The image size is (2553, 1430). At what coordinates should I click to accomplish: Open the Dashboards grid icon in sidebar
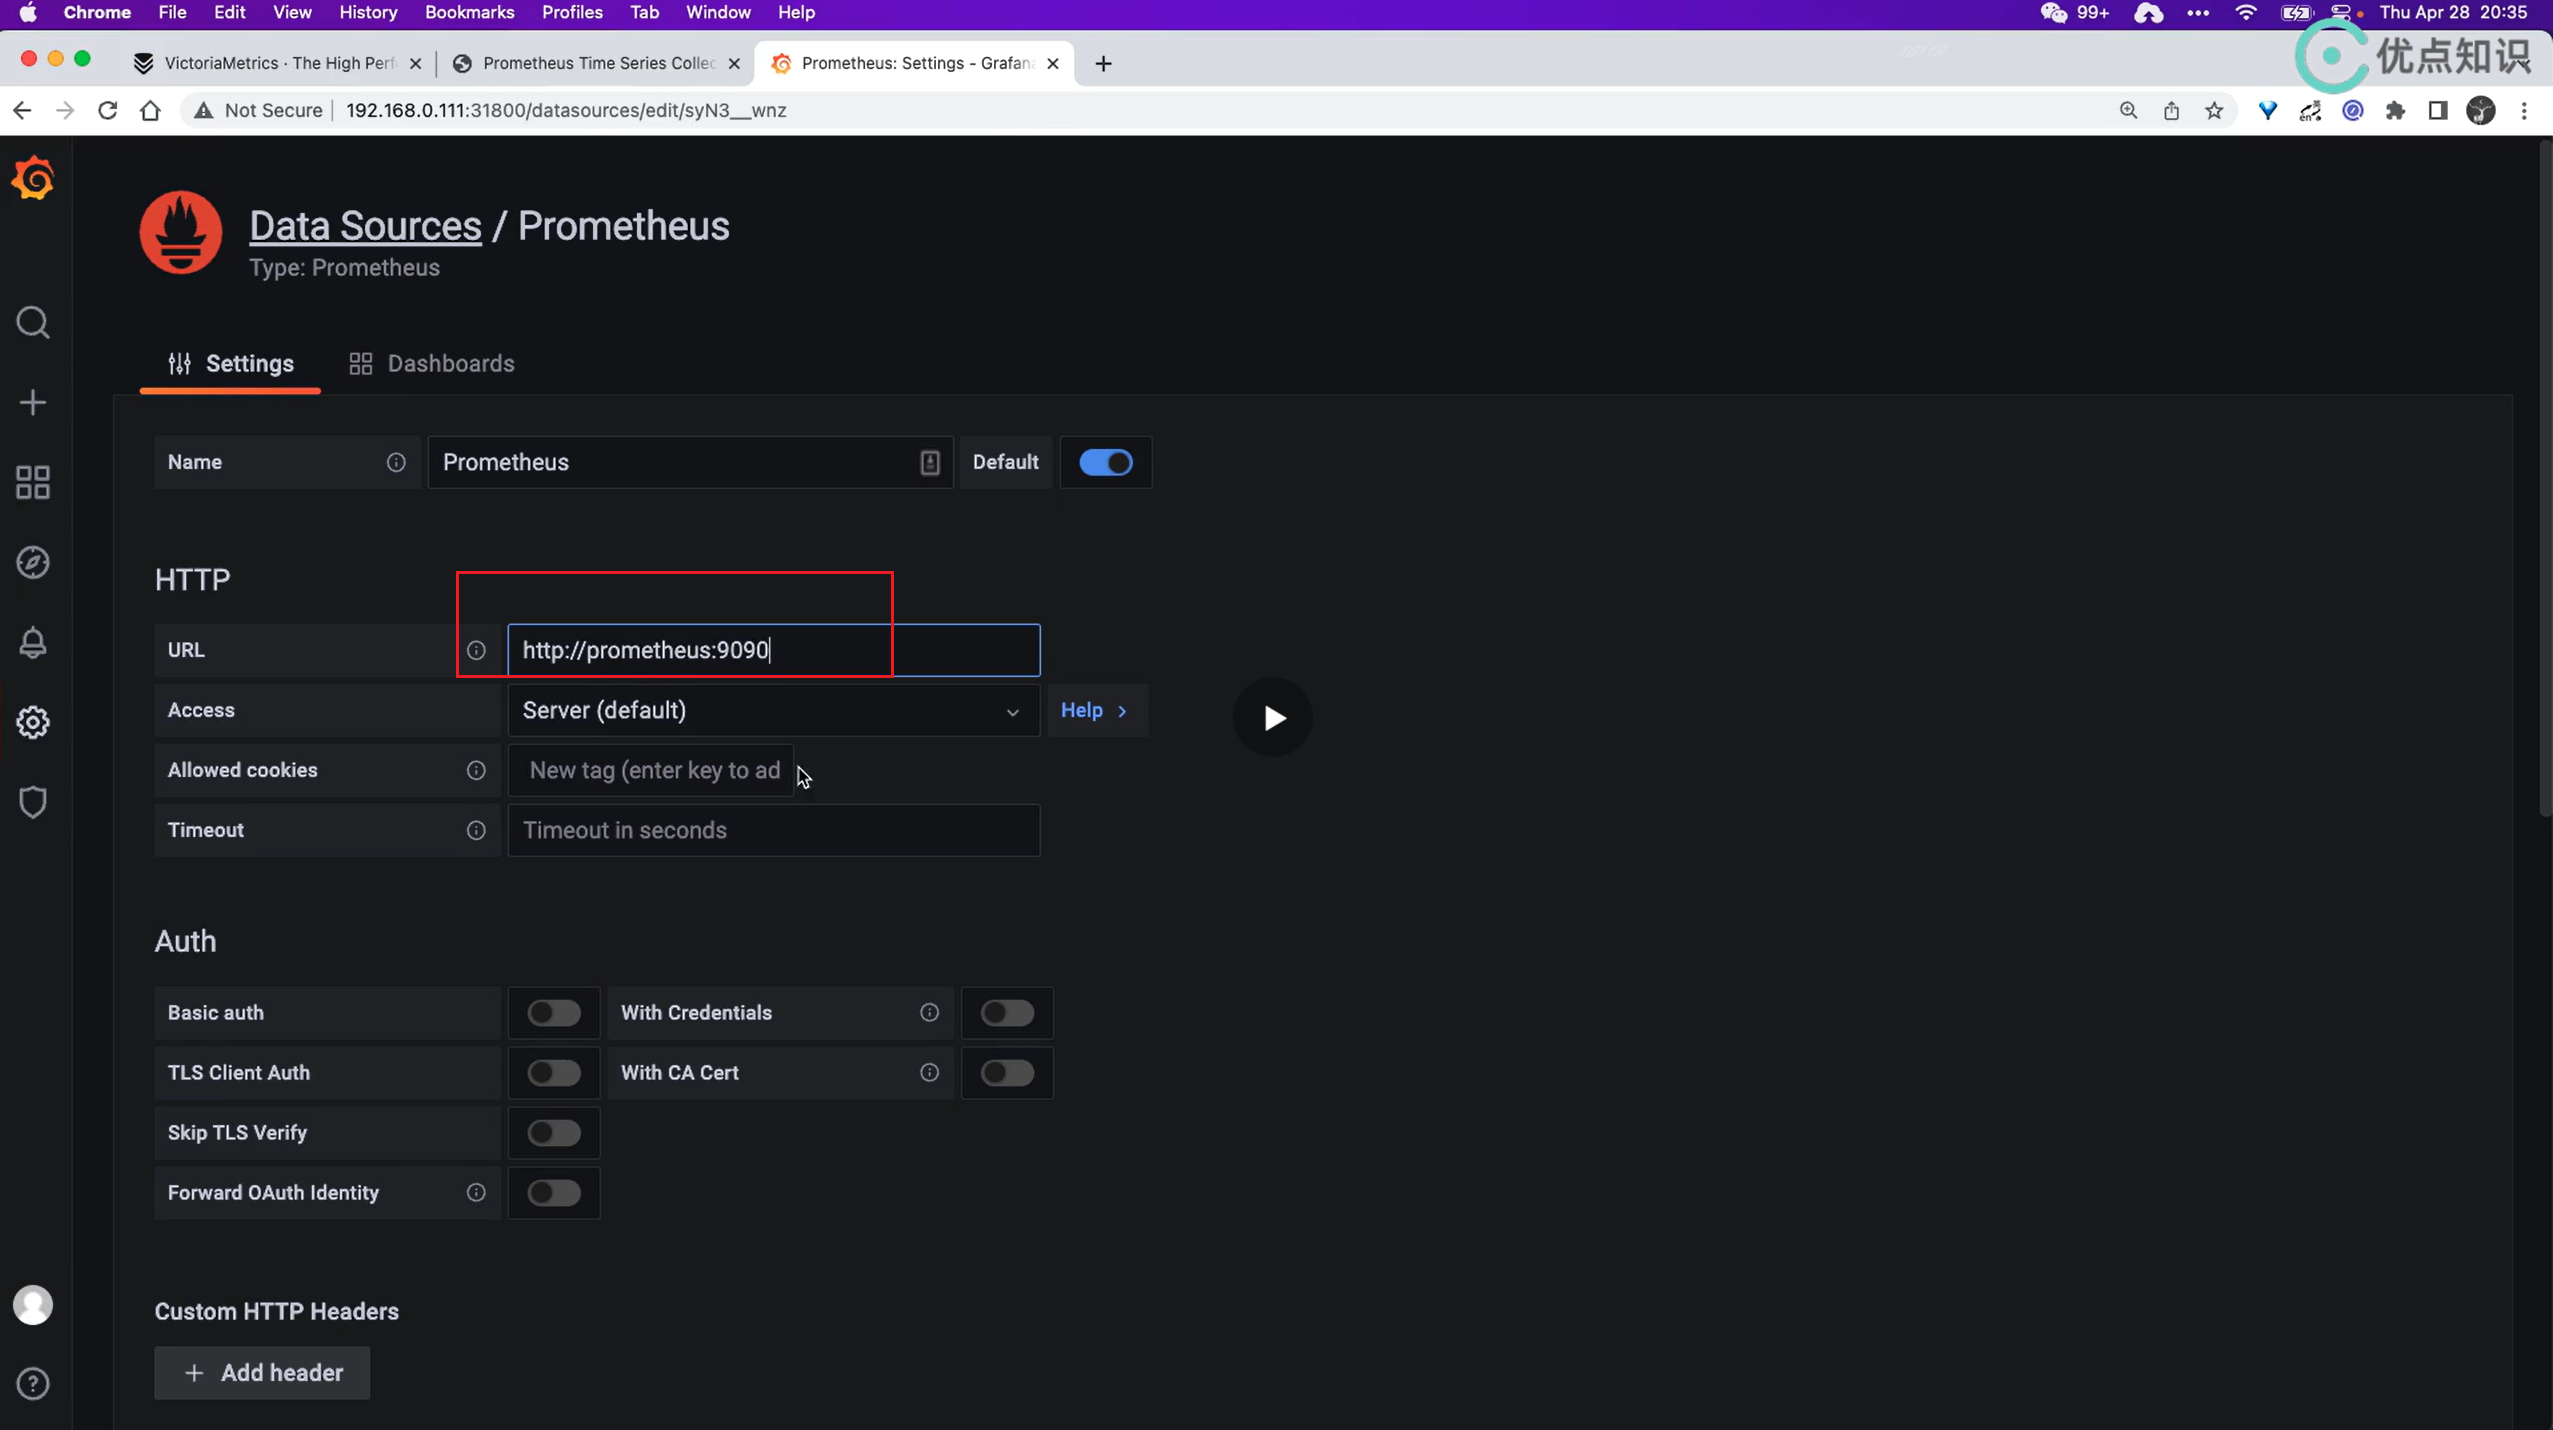(33, 482)
